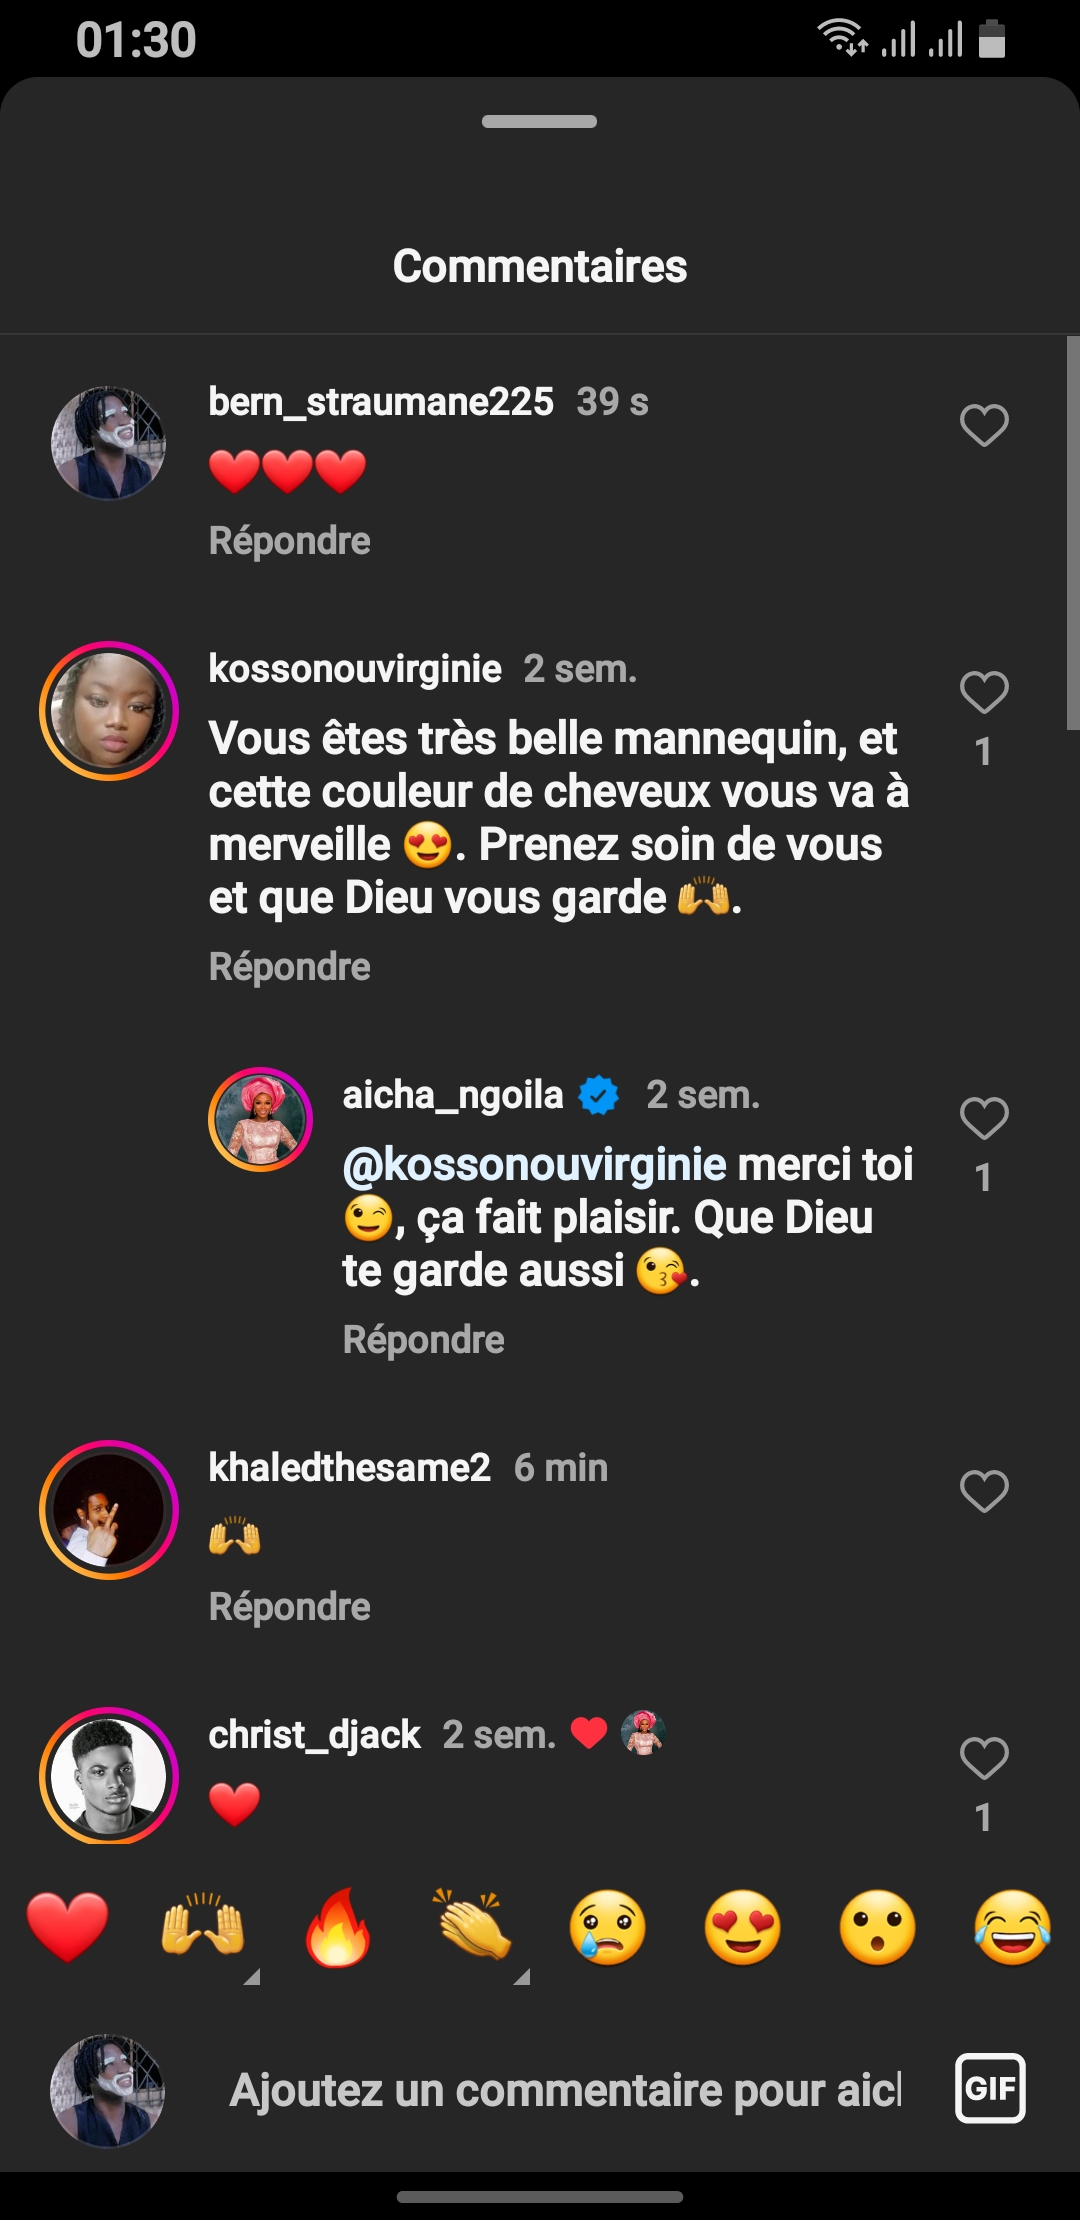The height and width of the screenshot is (2220, 1080).
Task: Tap the surprised face emoji
Action: click(x=877, y=1926)
